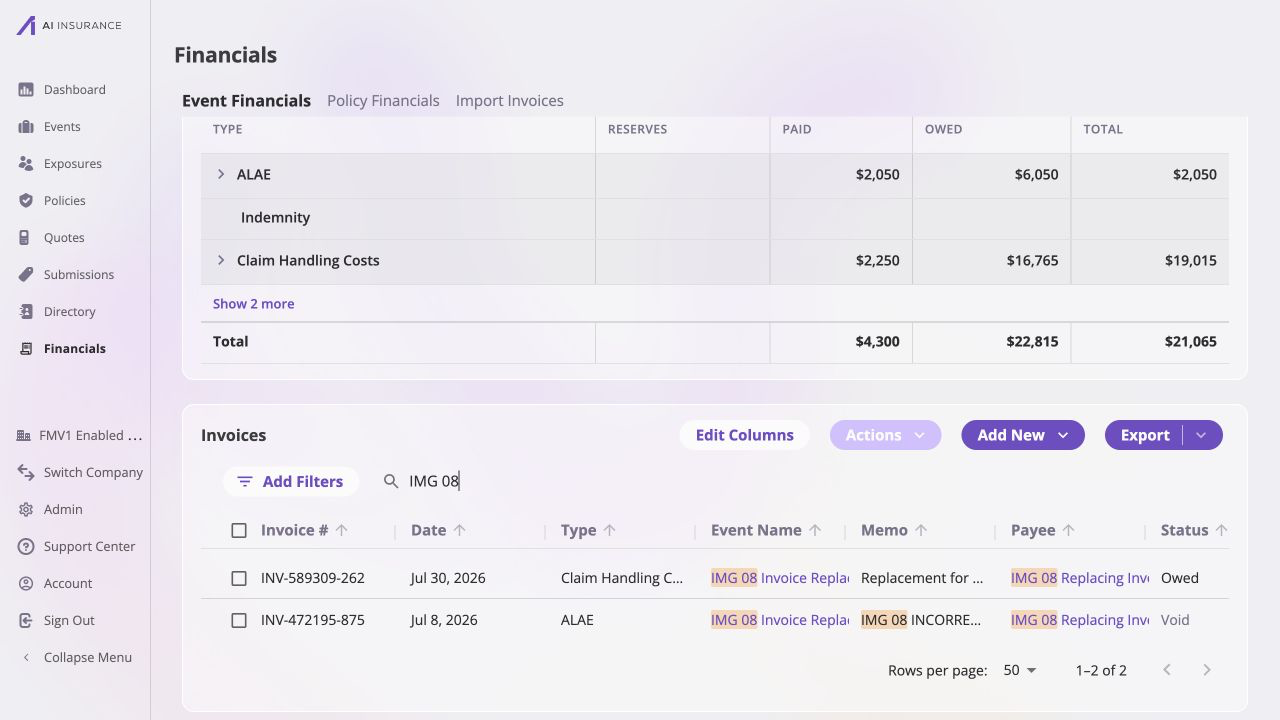Open the Actions dropdown
Viewport: 1280px width, 720px height.
click(885, 435)
